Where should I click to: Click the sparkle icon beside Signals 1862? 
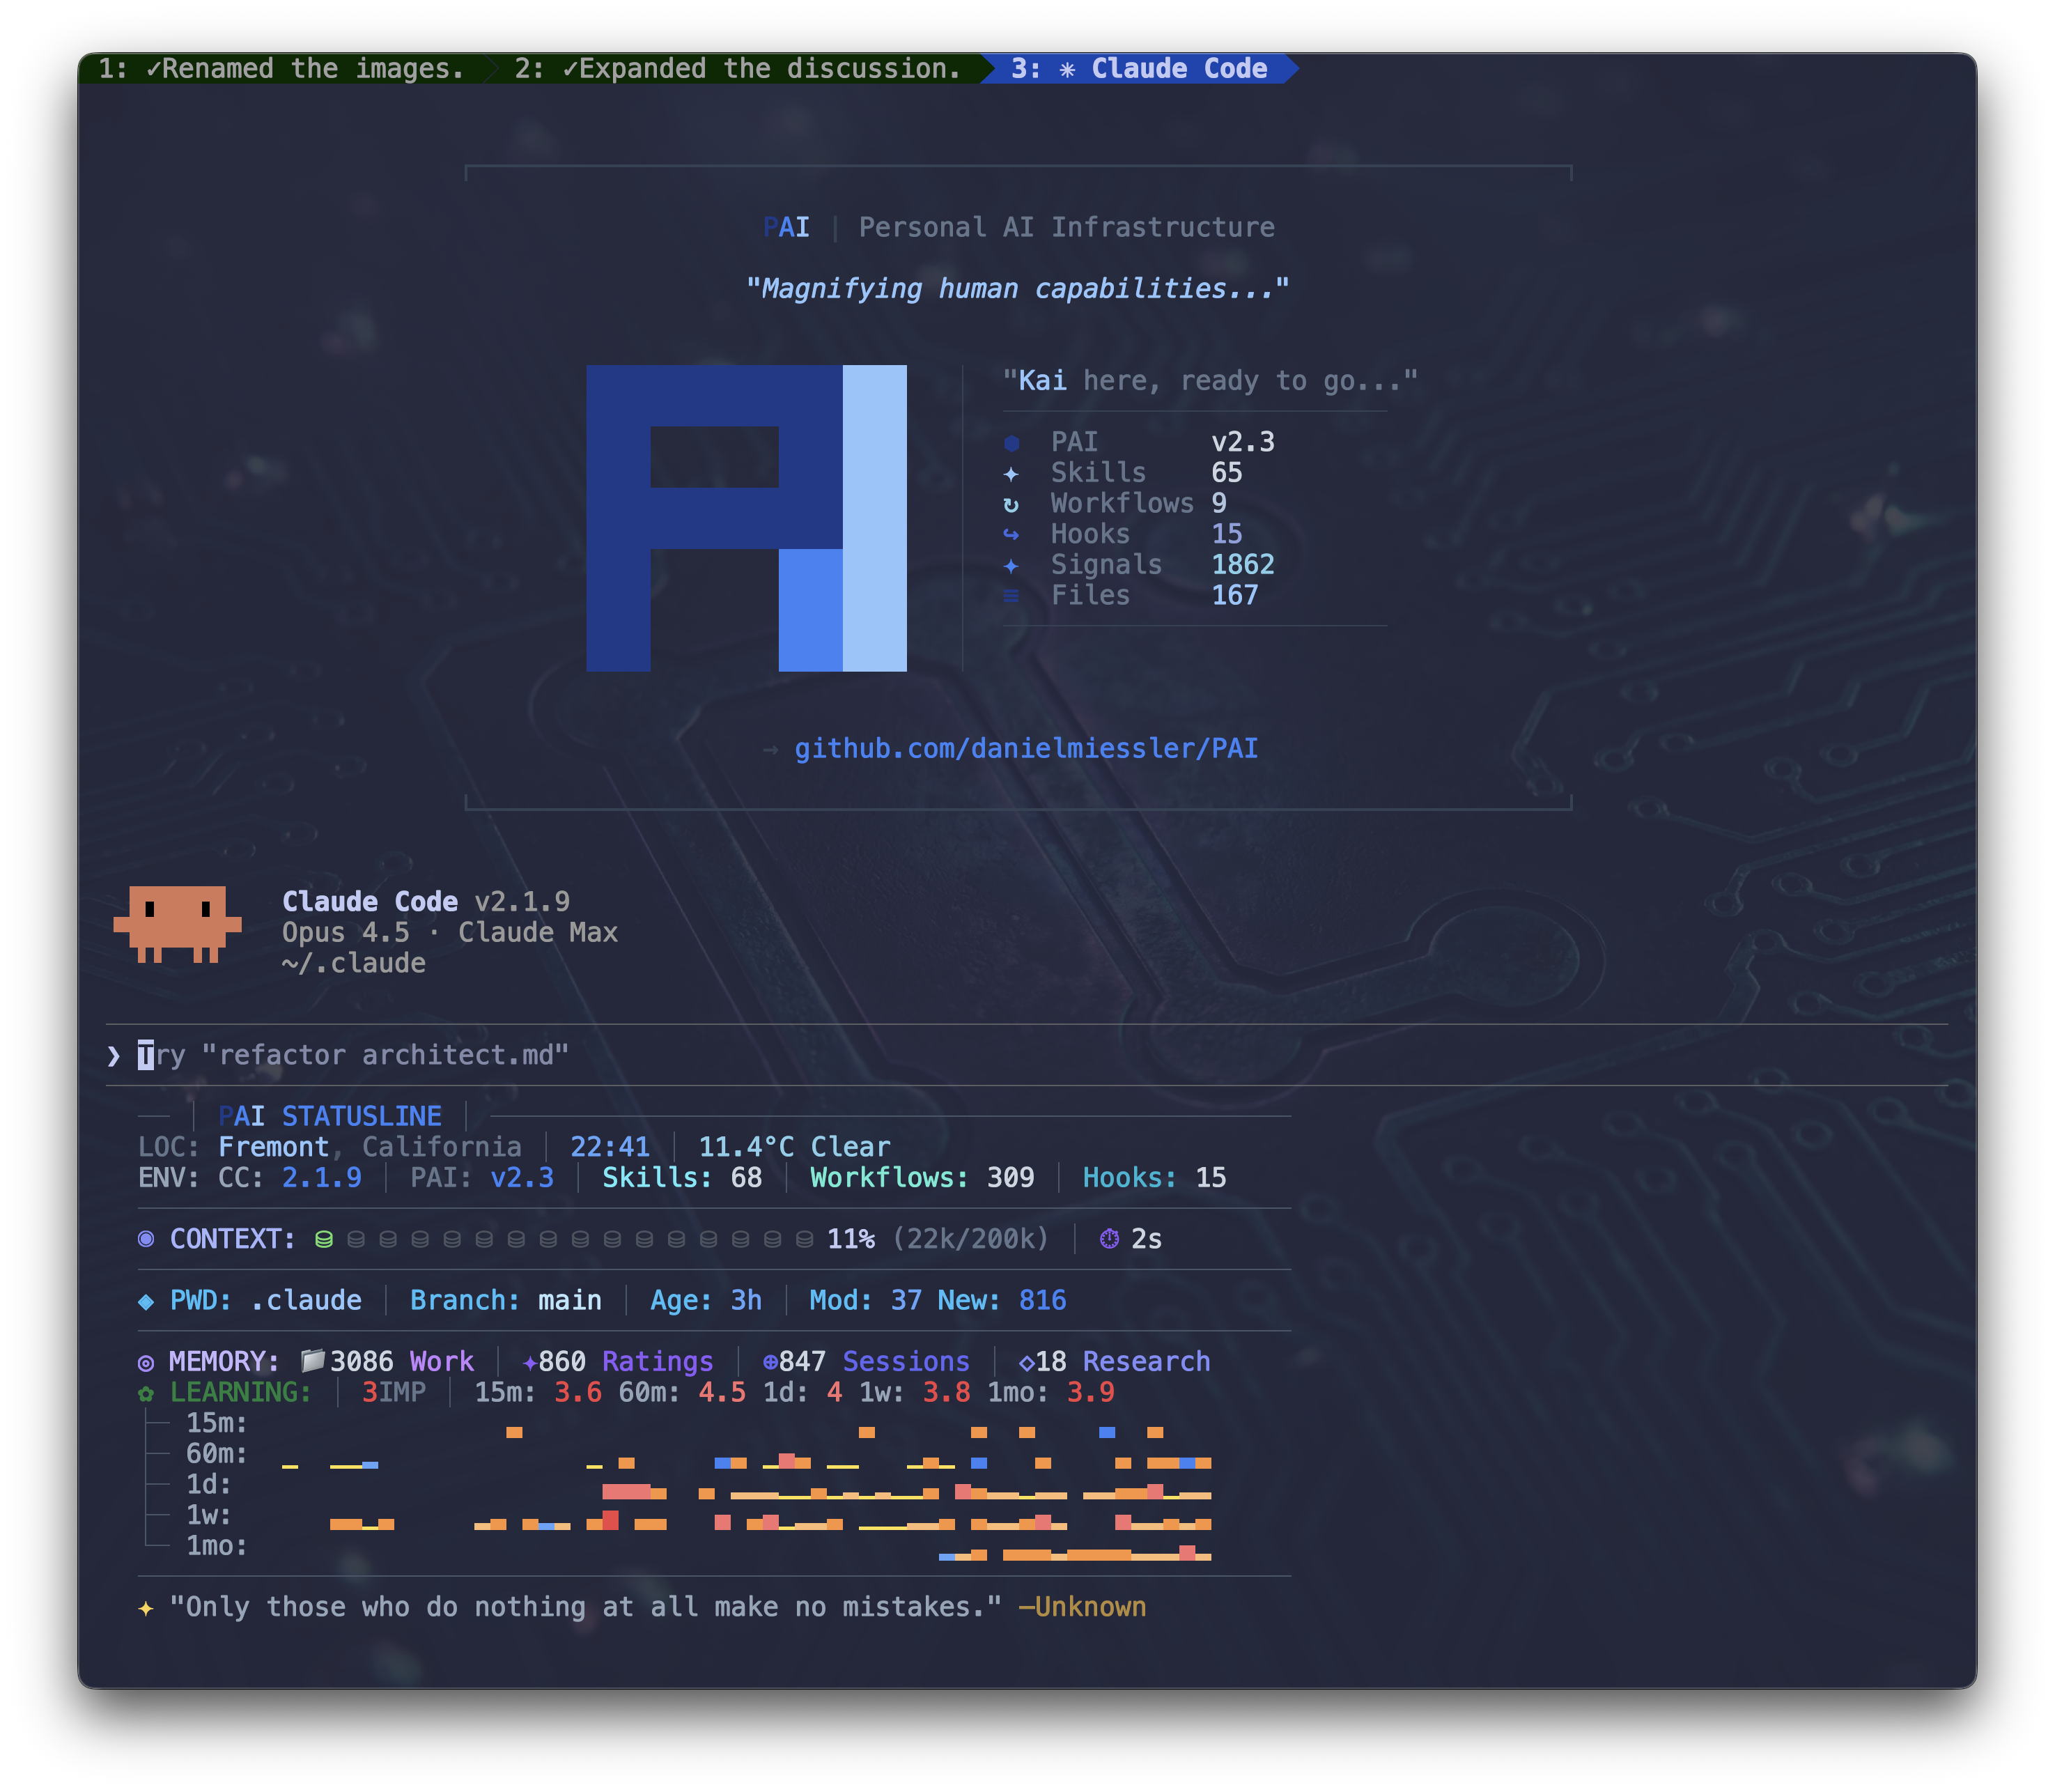1011,566
